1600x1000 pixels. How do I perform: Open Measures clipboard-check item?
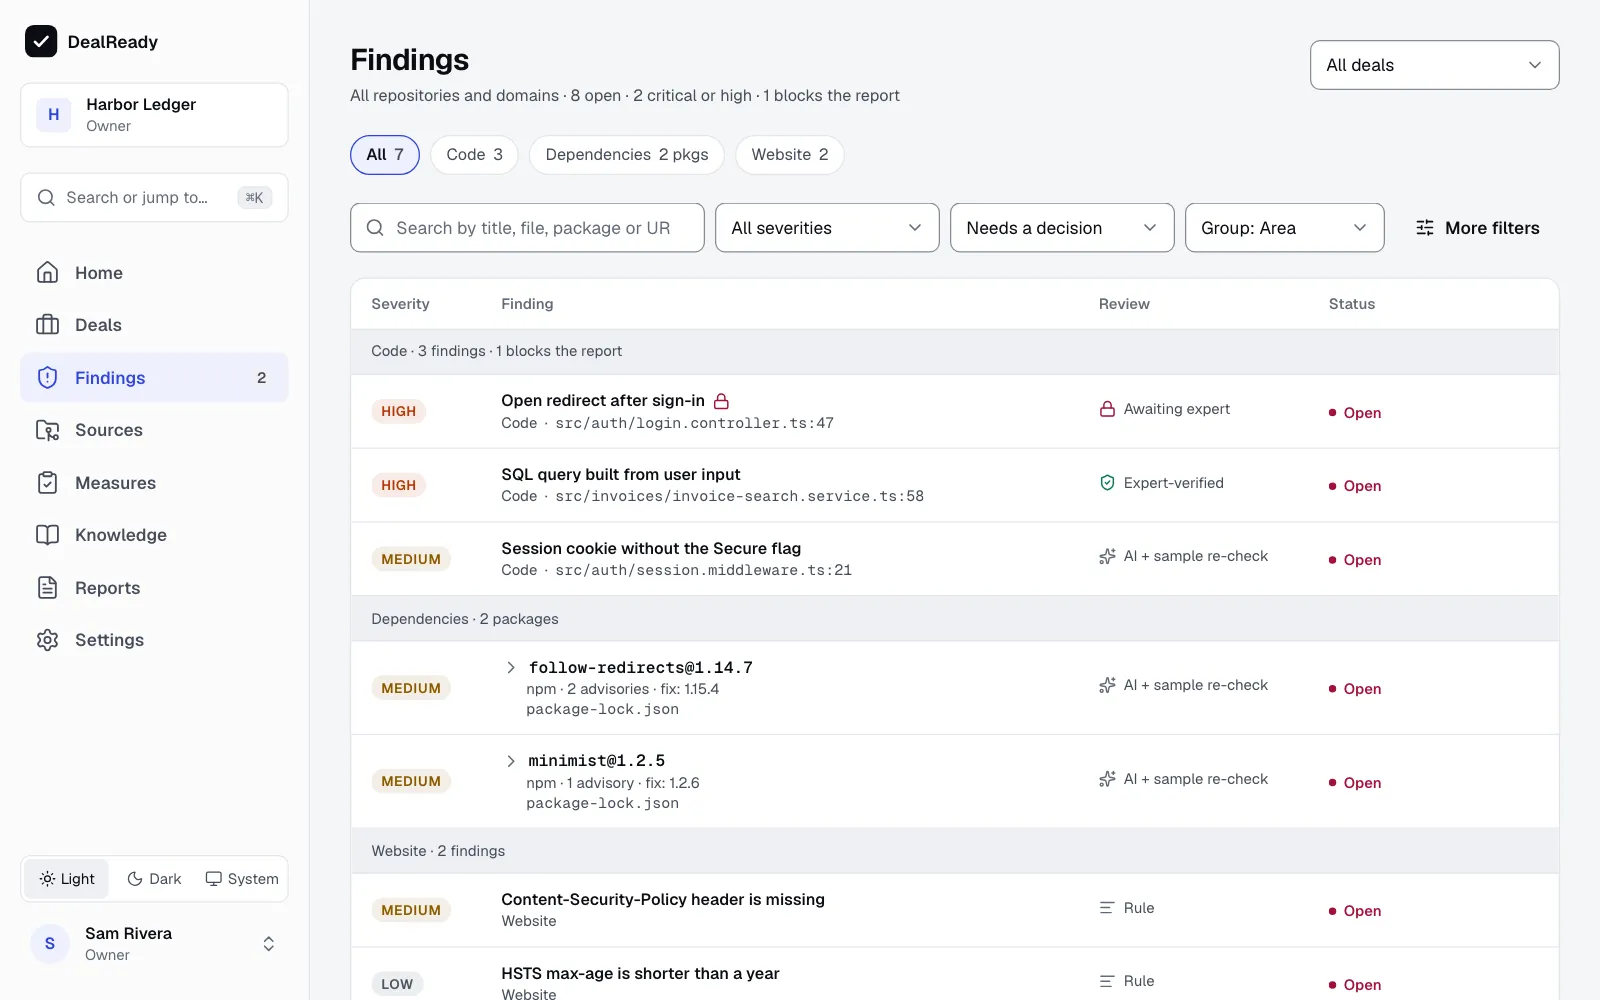154,483
